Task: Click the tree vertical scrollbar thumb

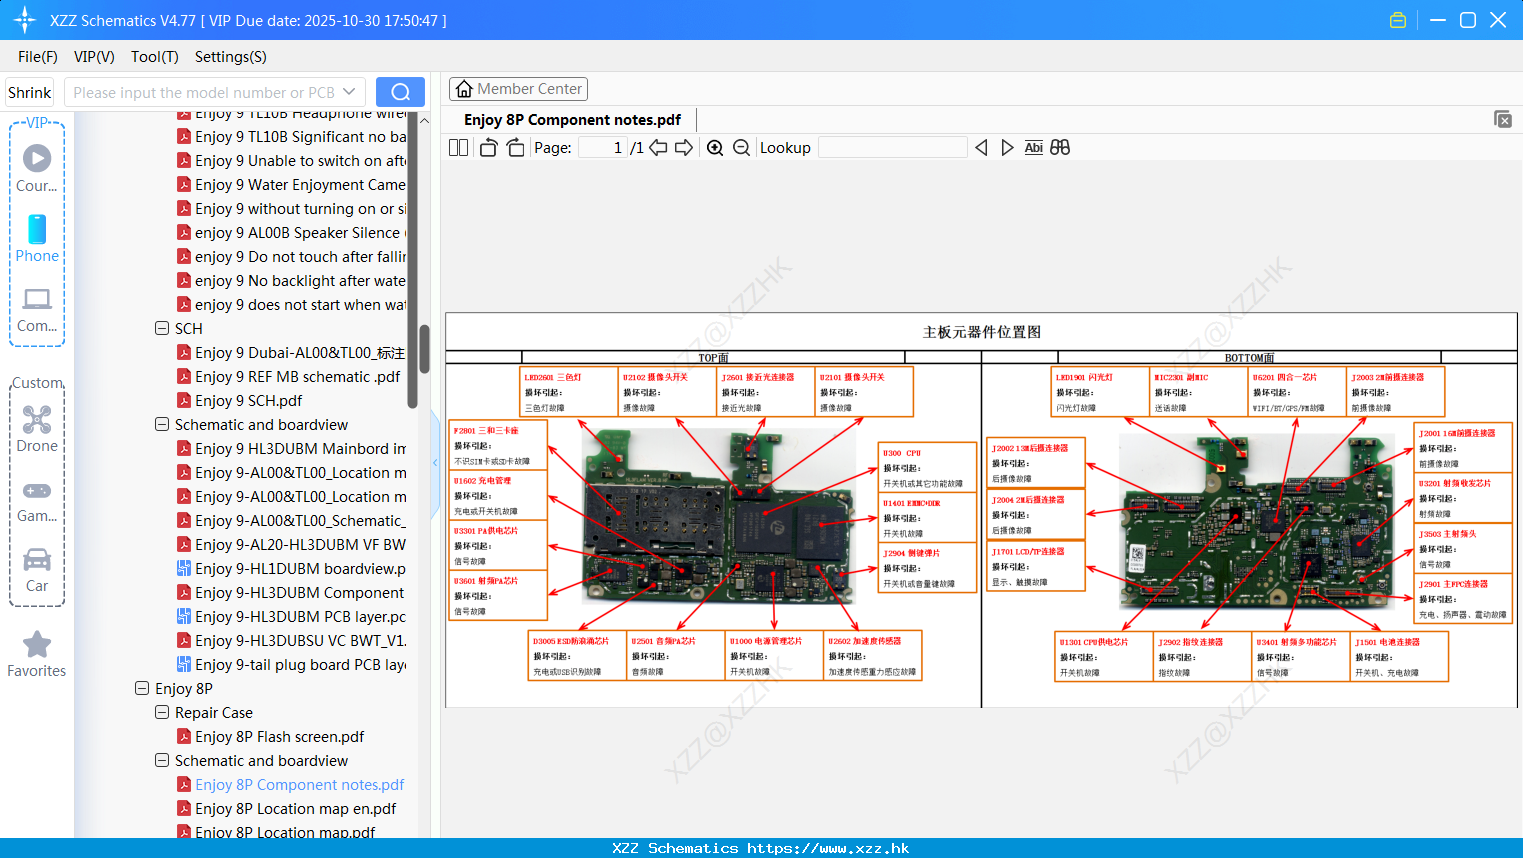Action: (424, 348)
